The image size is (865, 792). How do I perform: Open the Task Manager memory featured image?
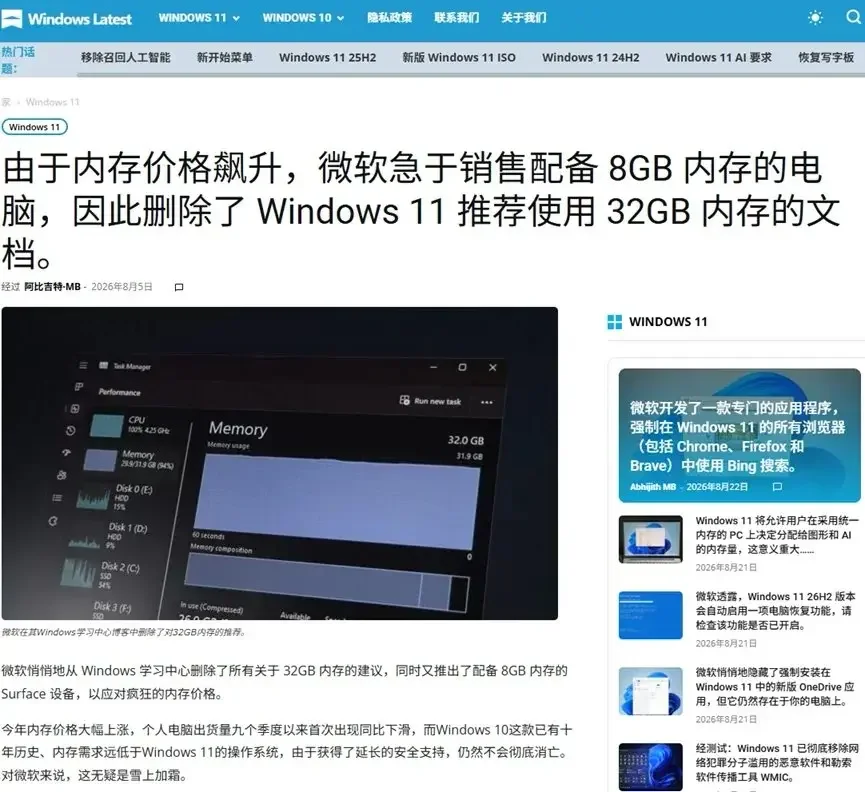(280, 463)
